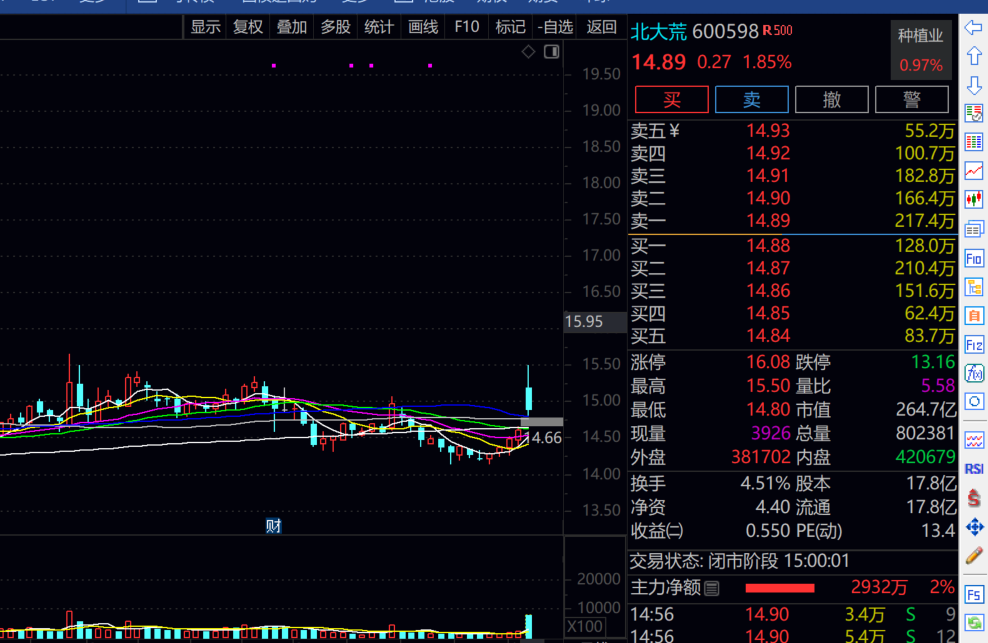Click the 卖五 ¥ label in the order book
Viewport: 988px width, 643px height.
(655, 131)
